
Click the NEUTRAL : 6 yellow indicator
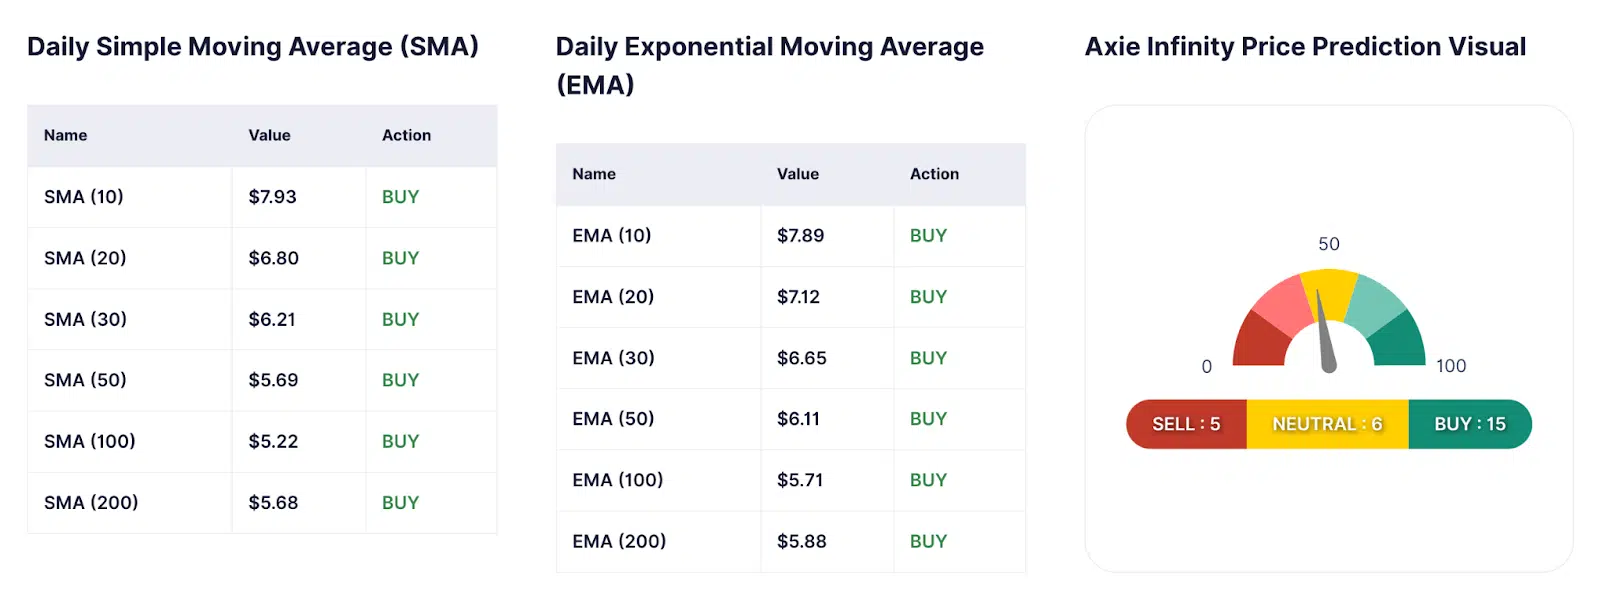tap(1327, 424)
